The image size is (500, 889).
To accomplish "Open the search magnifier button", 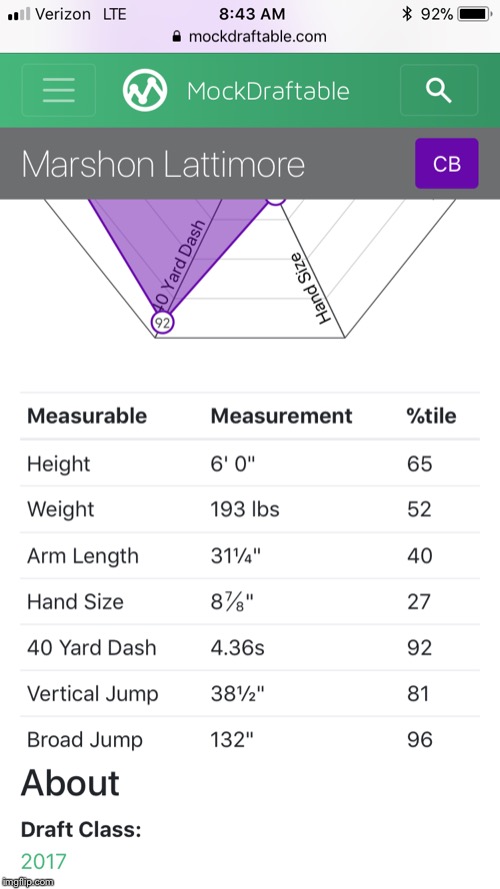I will 439,90.
